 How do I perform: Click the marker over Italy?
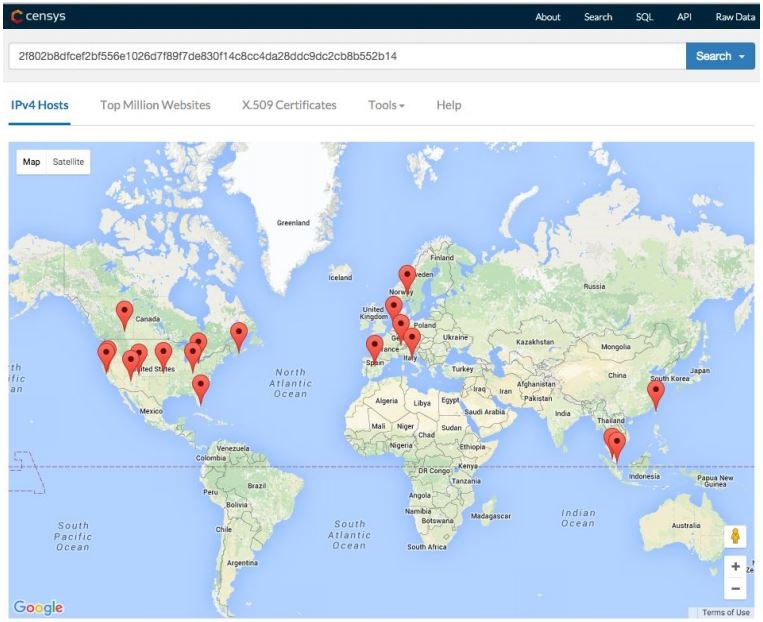412,342
